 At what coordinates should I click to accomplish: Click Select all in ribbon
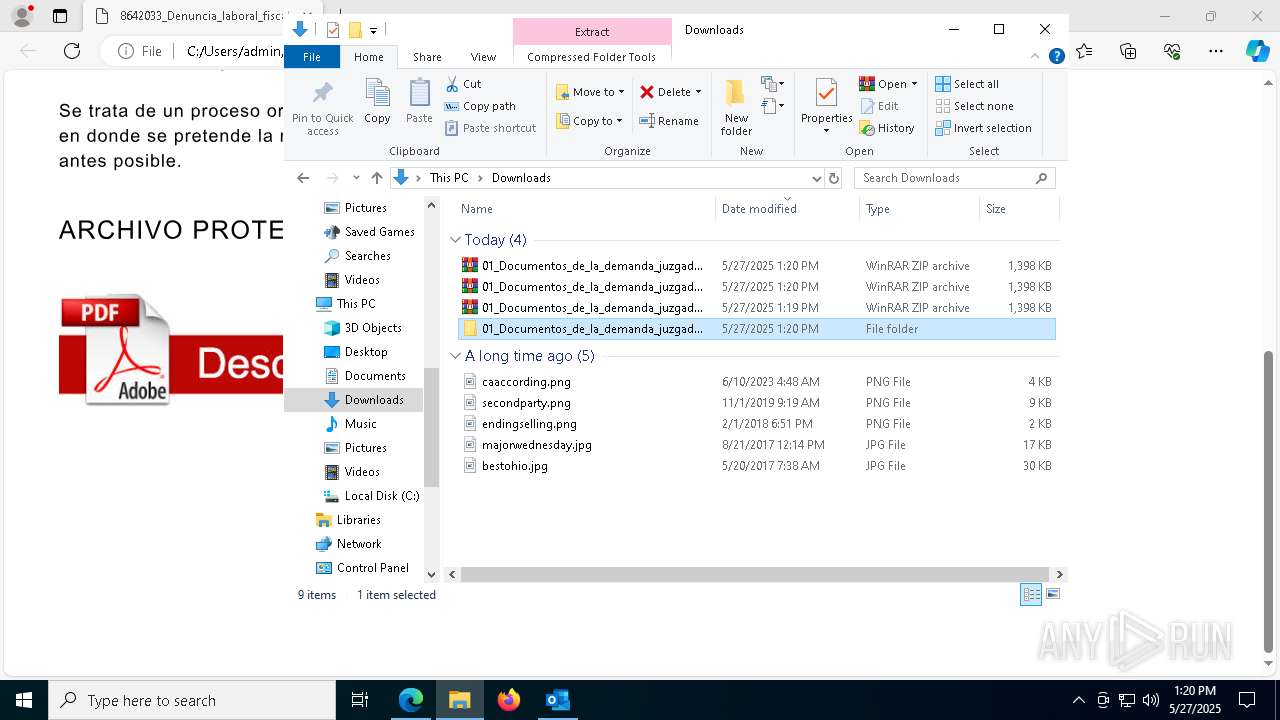tap(967, 84)
